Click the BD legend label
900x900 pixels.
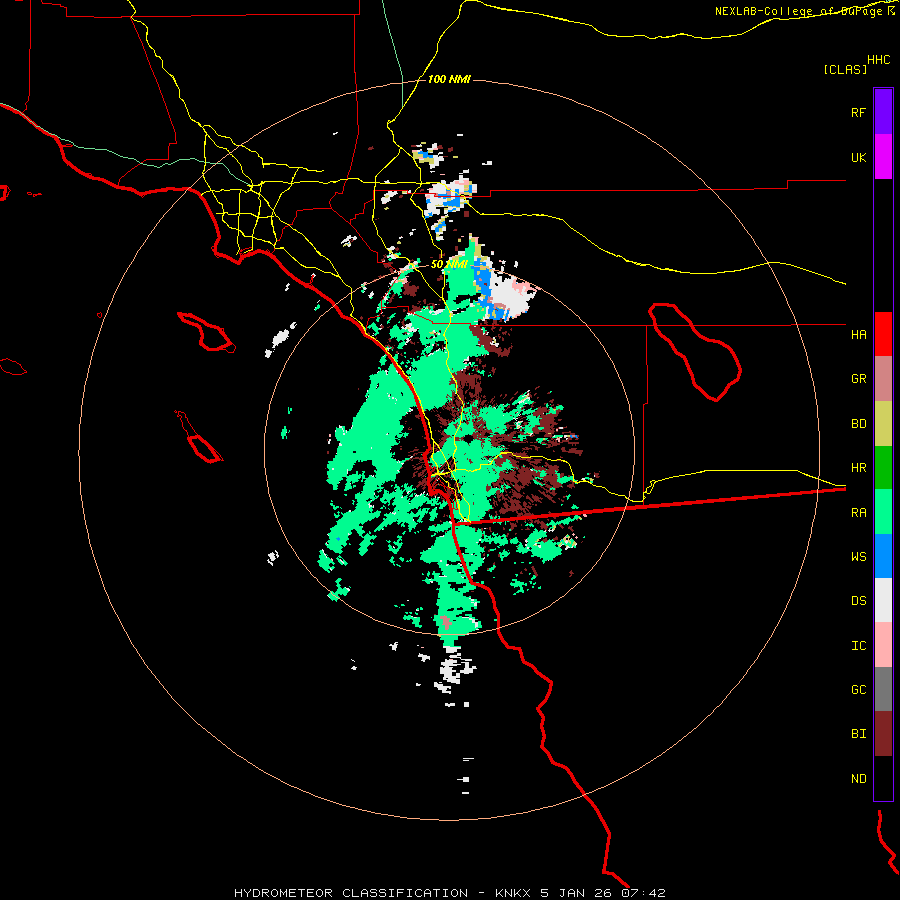point(858,424)
